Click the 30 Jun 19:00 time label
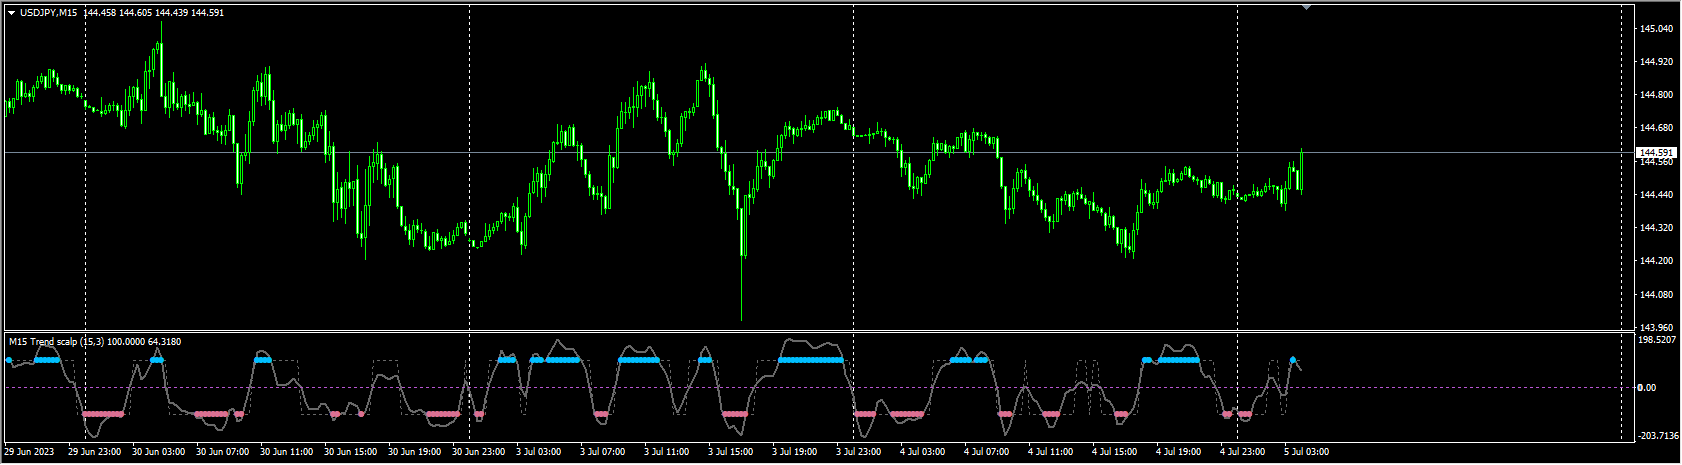1682x465 pixels. click(415, 452)
